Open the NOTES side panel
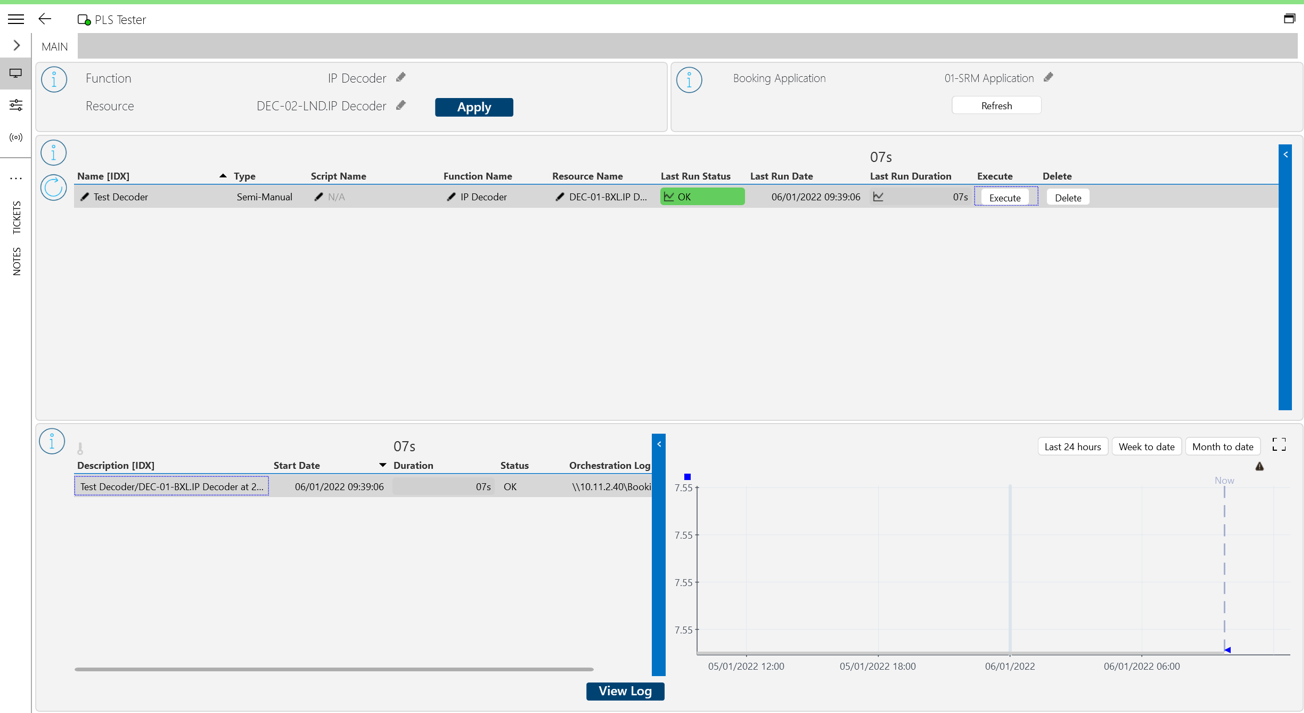Image resolution: width=1304 pixels, height=713 pixels. coord(16,261)
